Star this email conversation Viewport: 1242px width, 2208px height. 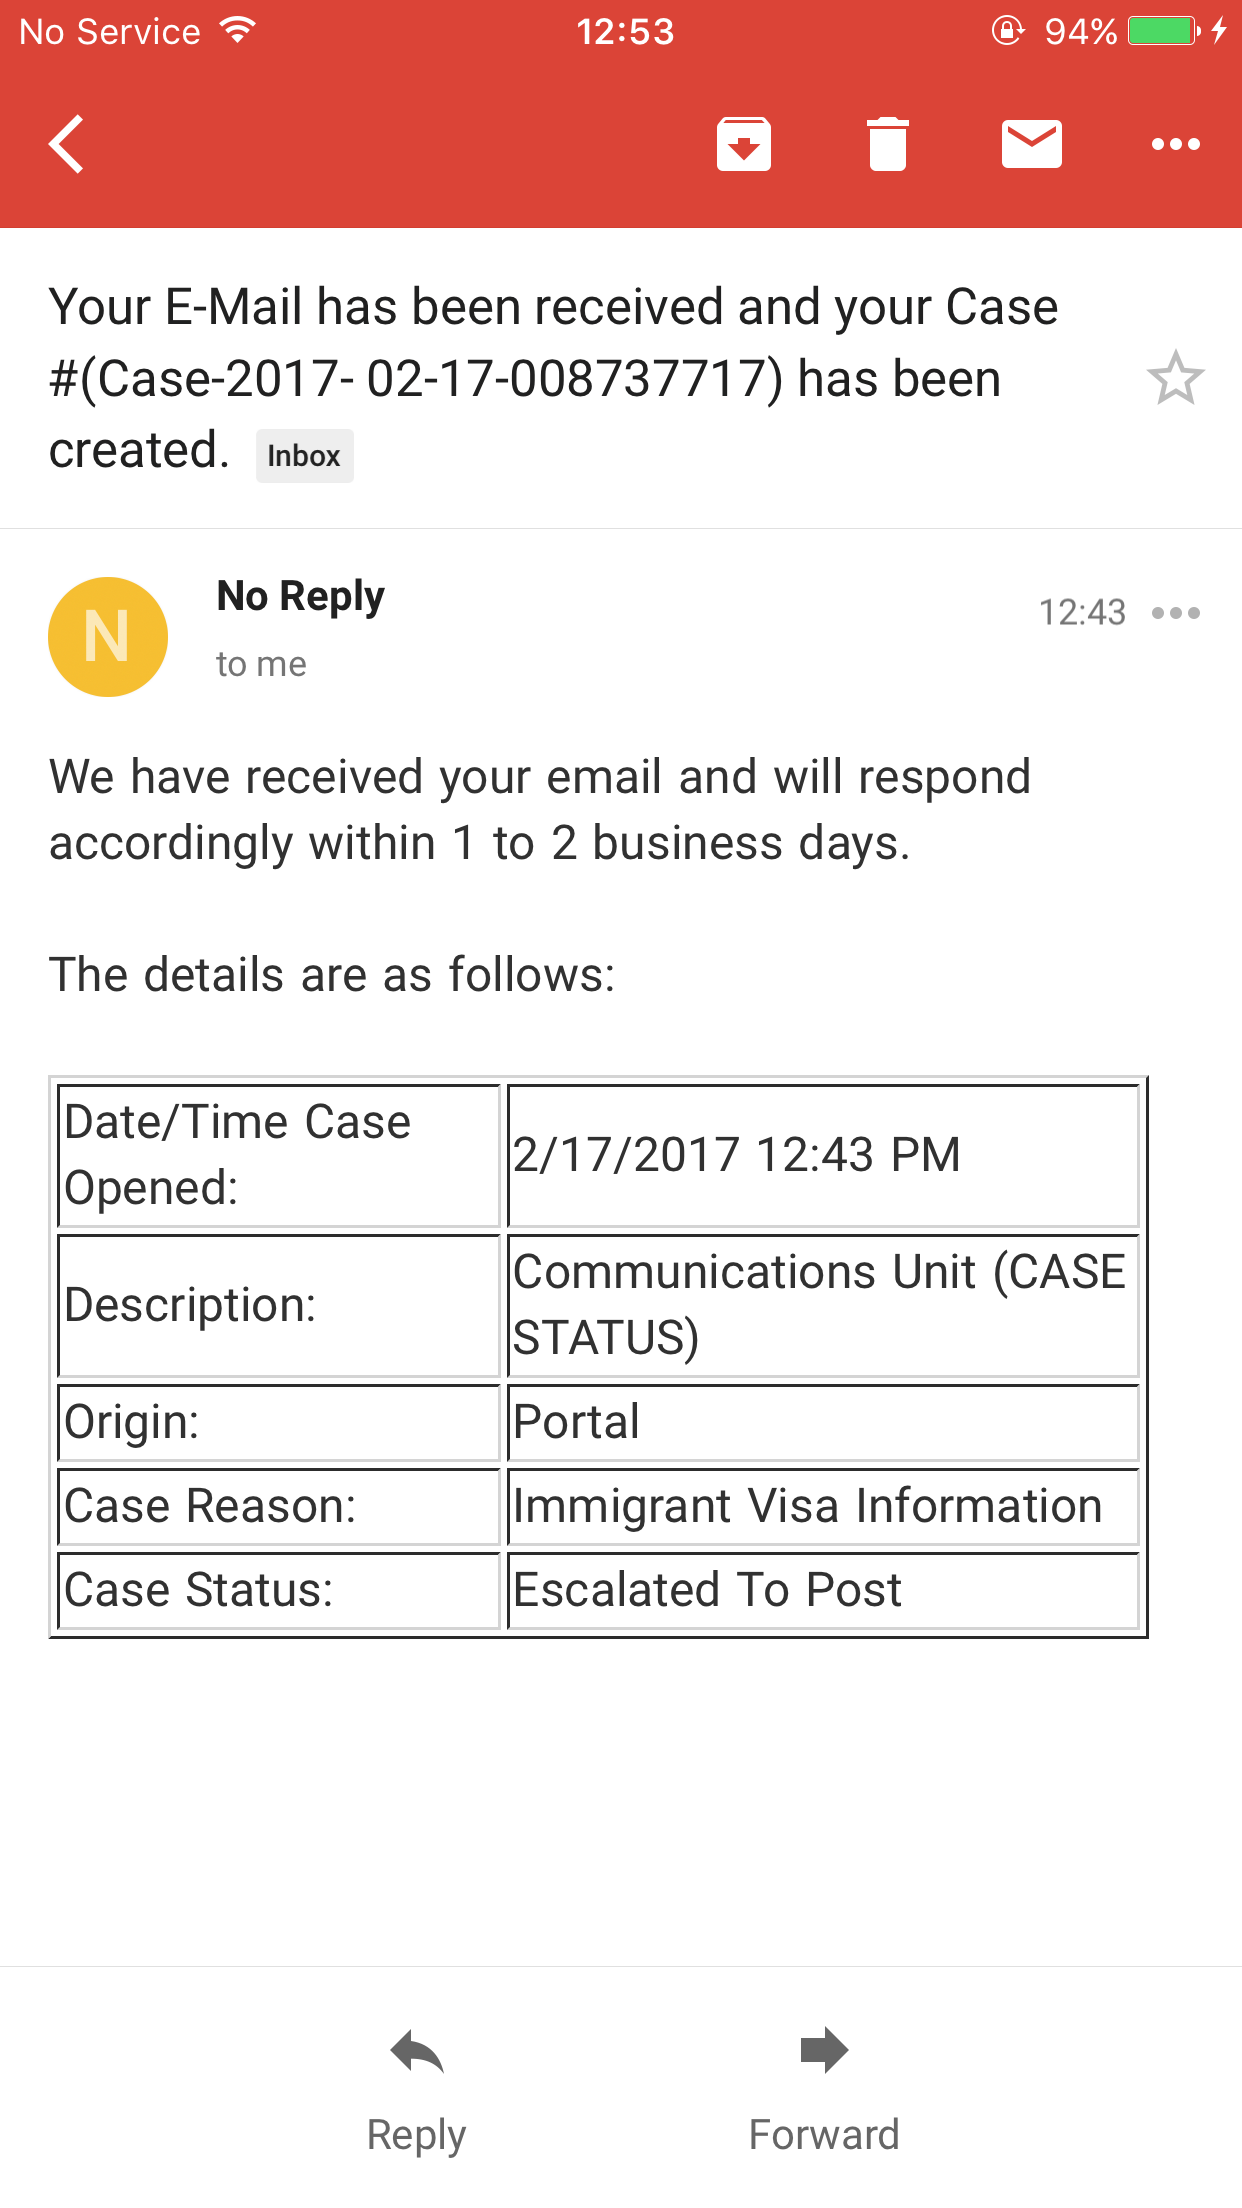click(x=1175, y=378)
